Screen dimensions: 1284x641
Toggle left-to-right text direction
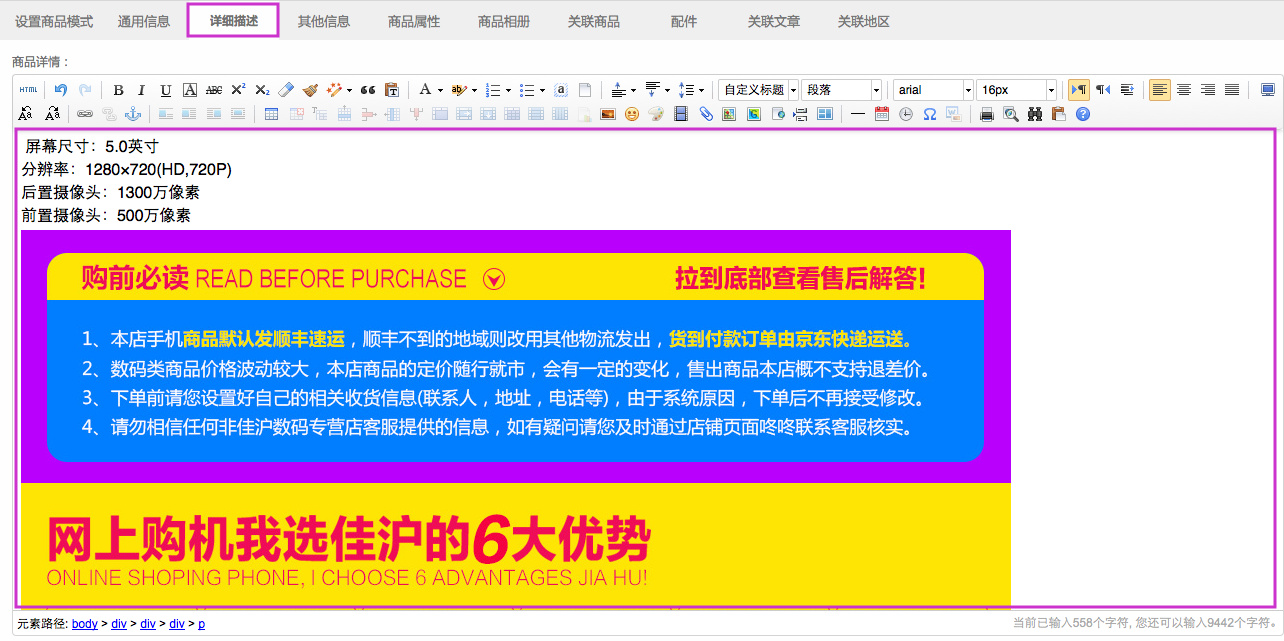point(1079,90)
